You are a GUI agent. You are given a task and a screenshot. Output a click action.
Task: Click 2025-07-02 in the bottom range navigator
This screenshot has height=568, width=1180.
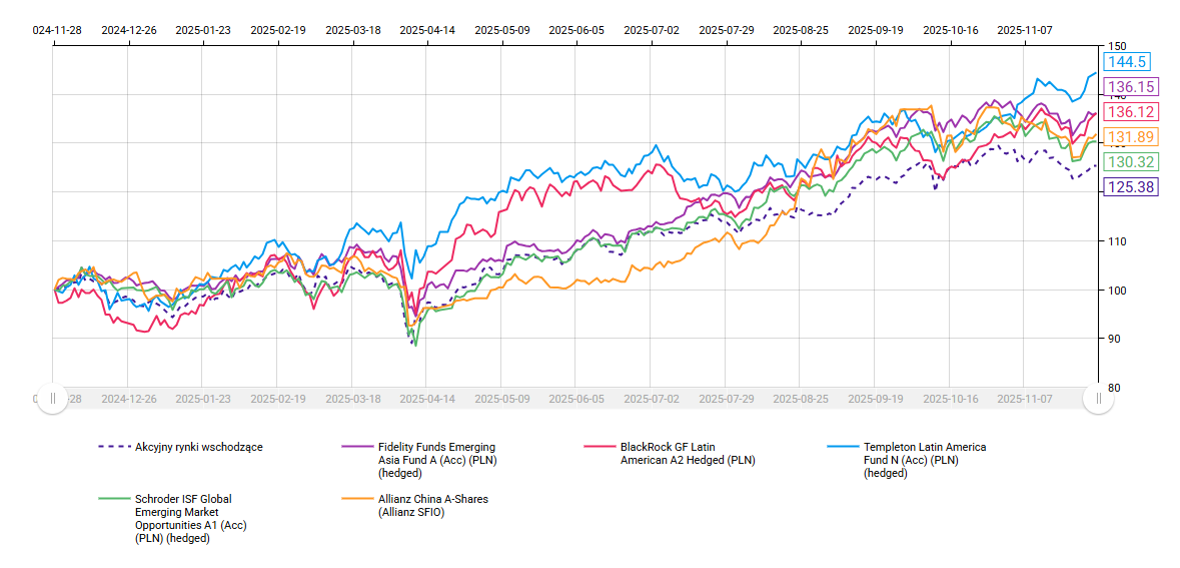[x=650, y=398]
